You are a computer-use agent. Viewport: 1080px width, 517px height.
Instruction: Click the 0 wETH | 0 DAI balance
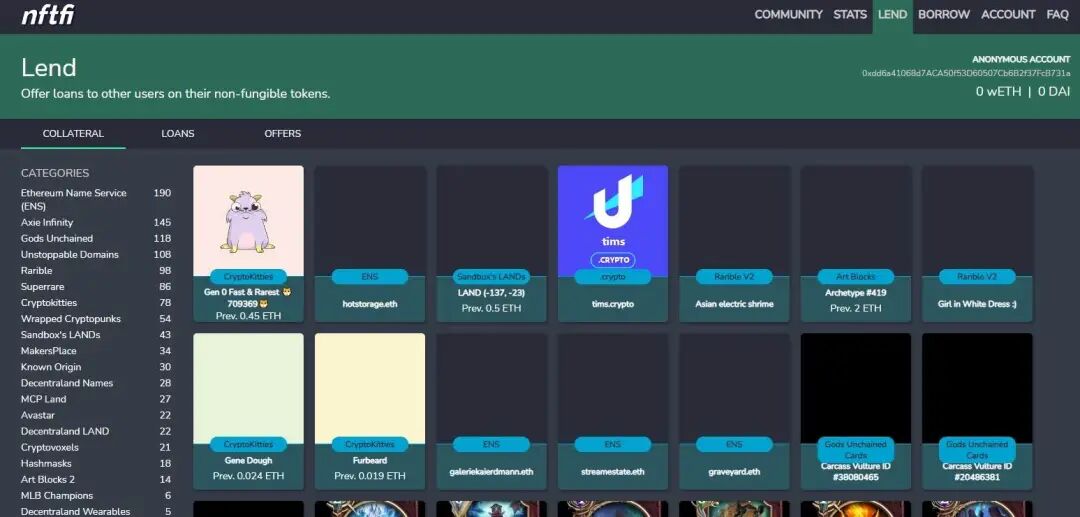coord(1023,92)
